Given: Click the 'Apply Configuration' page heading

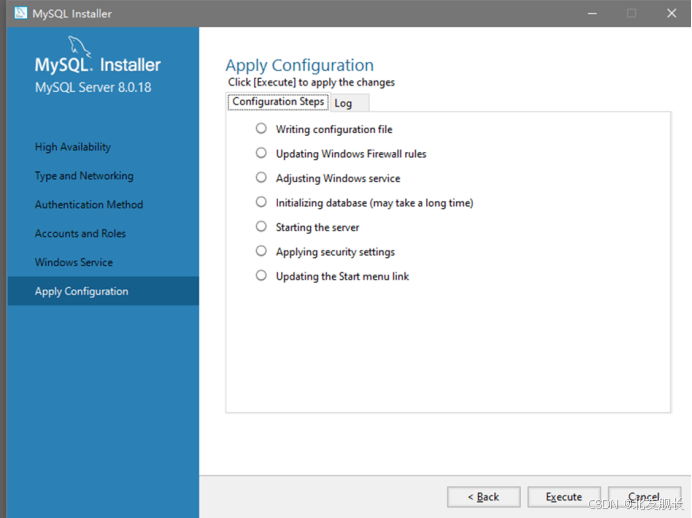Looking at the screenshot, I should [300, 65].
